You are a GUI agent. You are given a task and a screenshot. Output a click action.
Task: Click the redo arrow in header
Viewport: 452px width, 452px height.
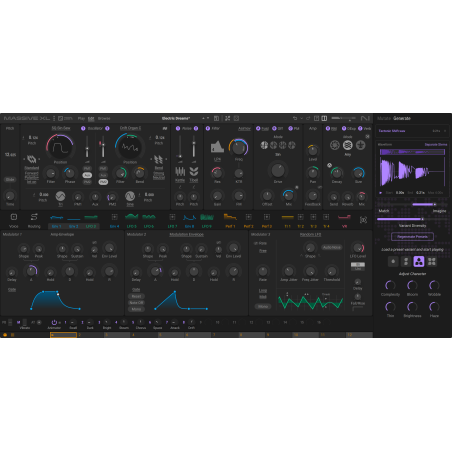pos(308,118)
